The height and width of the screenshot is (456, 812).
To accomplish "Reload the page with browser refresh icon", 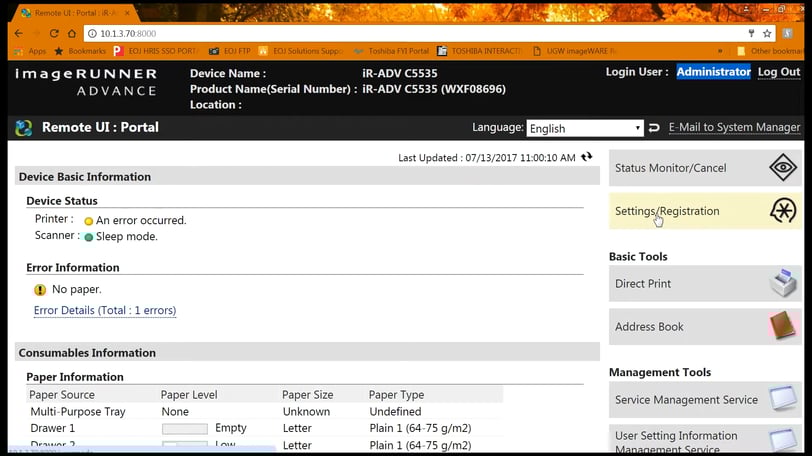I will point(54,33).
